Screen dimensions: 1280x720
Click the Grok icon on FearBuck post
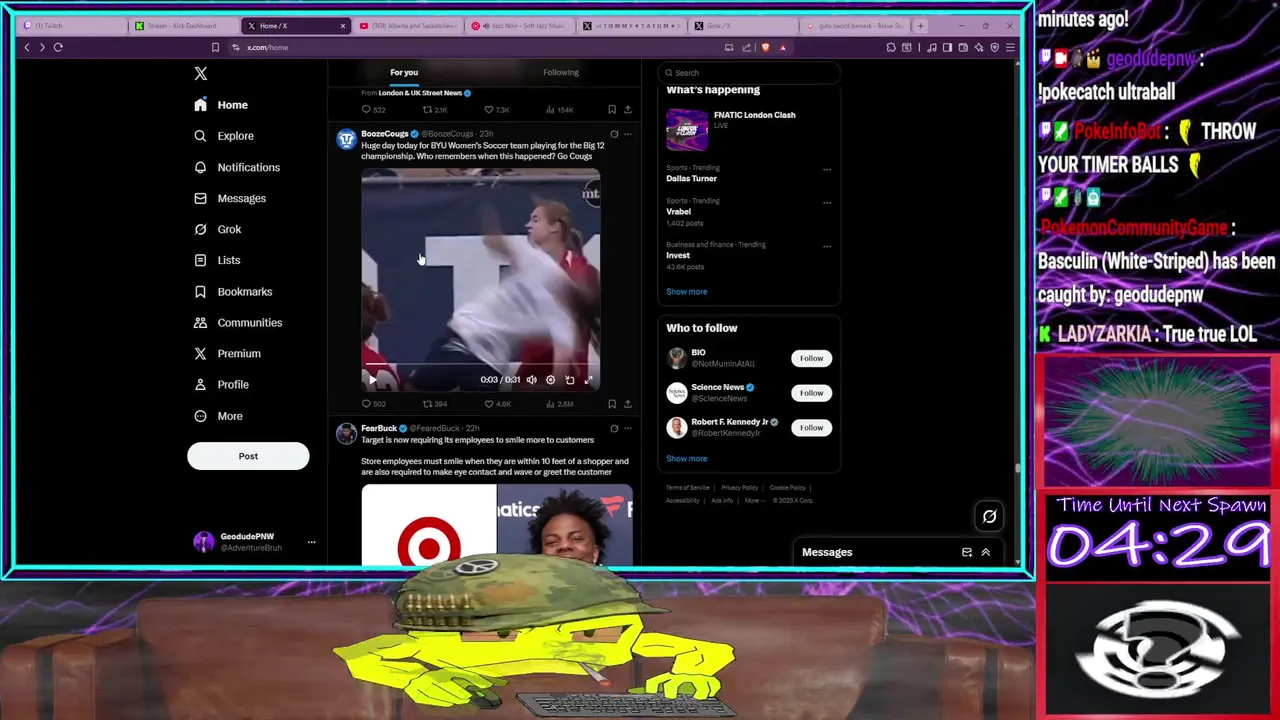614,428
